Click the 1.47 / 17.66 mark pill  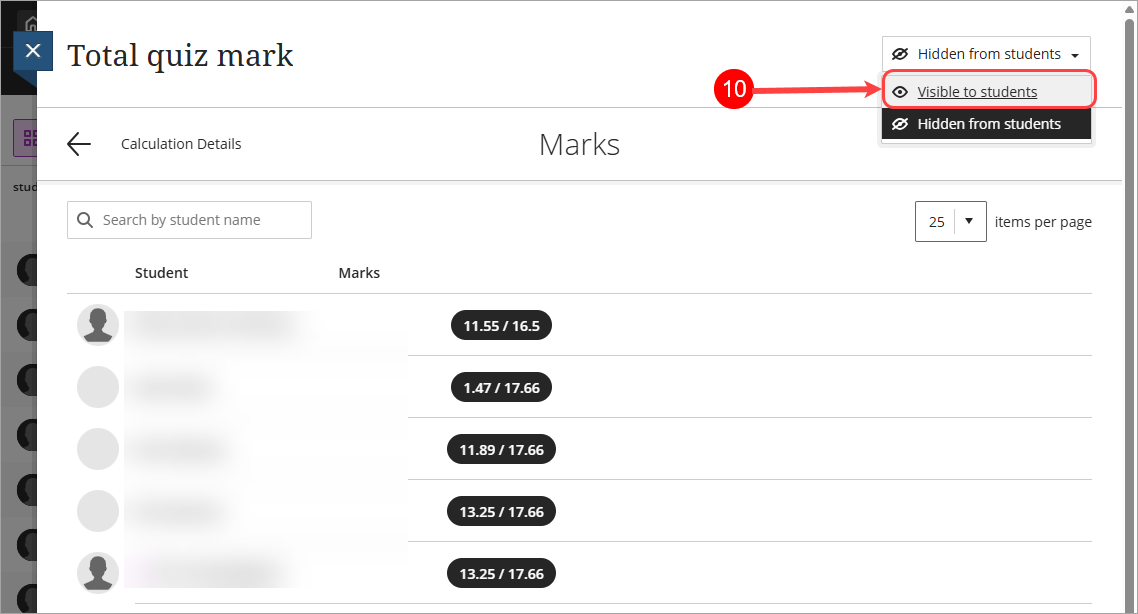(502, 388)
